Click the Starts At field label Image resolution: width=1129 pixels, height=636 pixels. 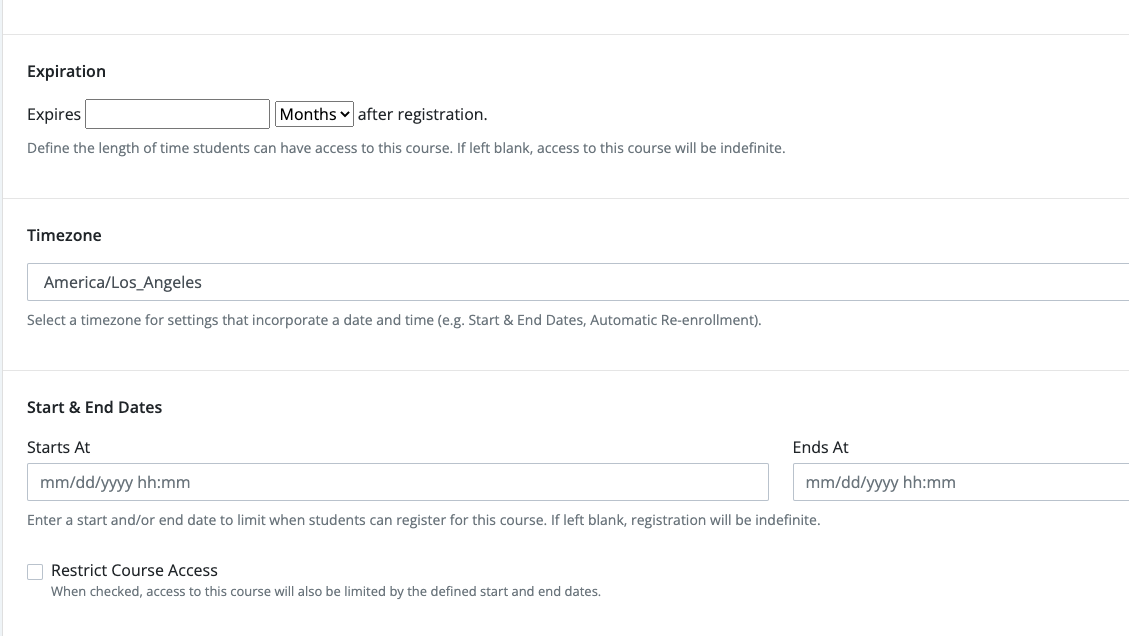[58, 447]
